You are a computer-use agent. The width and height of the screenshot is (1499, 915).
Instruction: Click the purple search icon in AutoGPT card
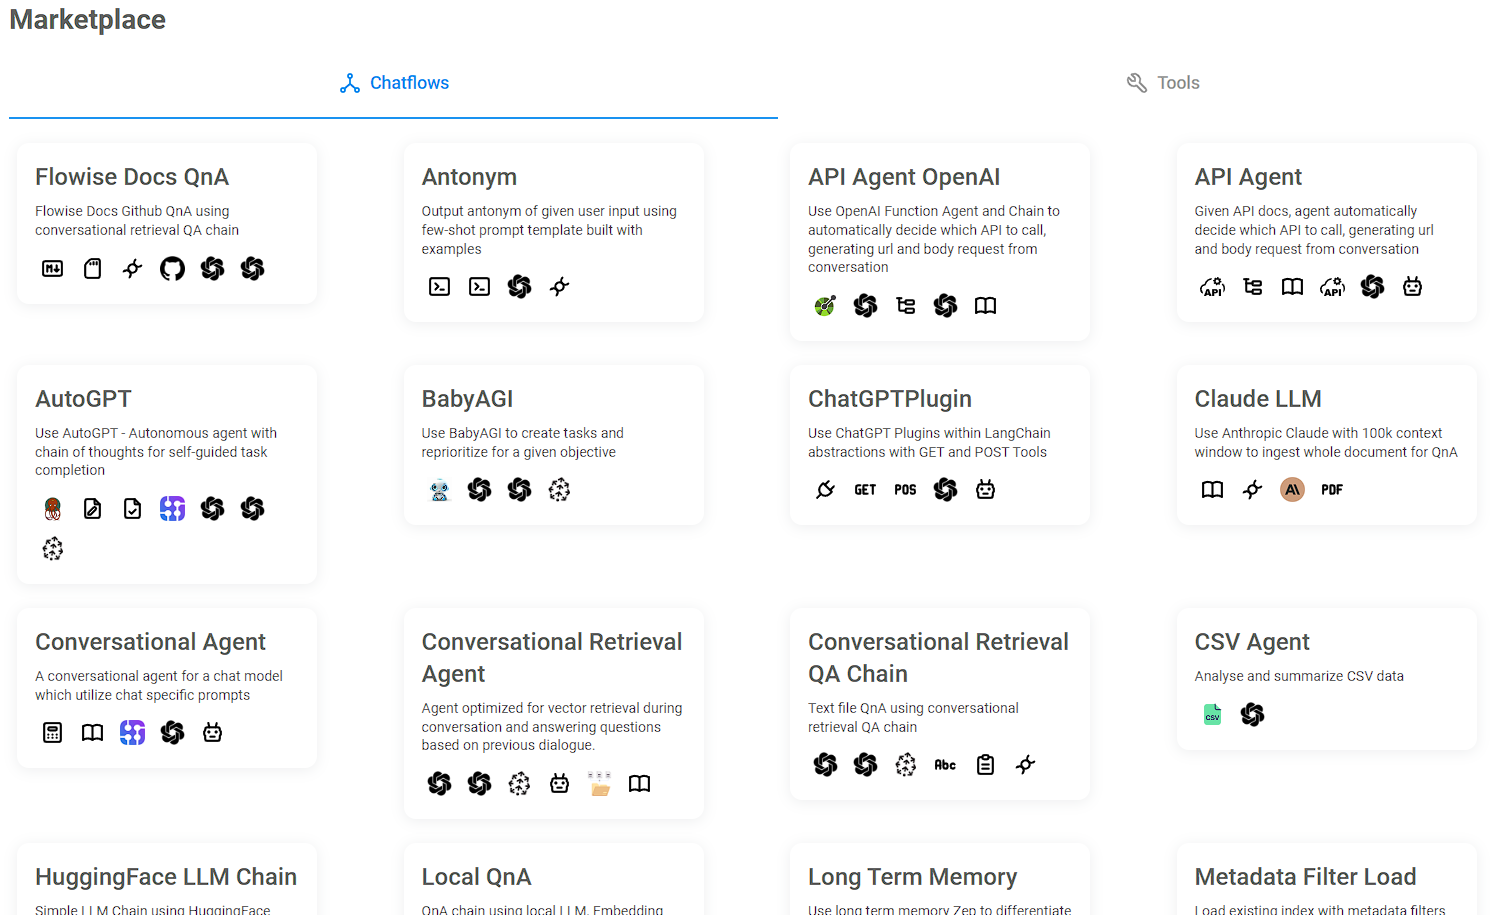(x=173, y=509)
